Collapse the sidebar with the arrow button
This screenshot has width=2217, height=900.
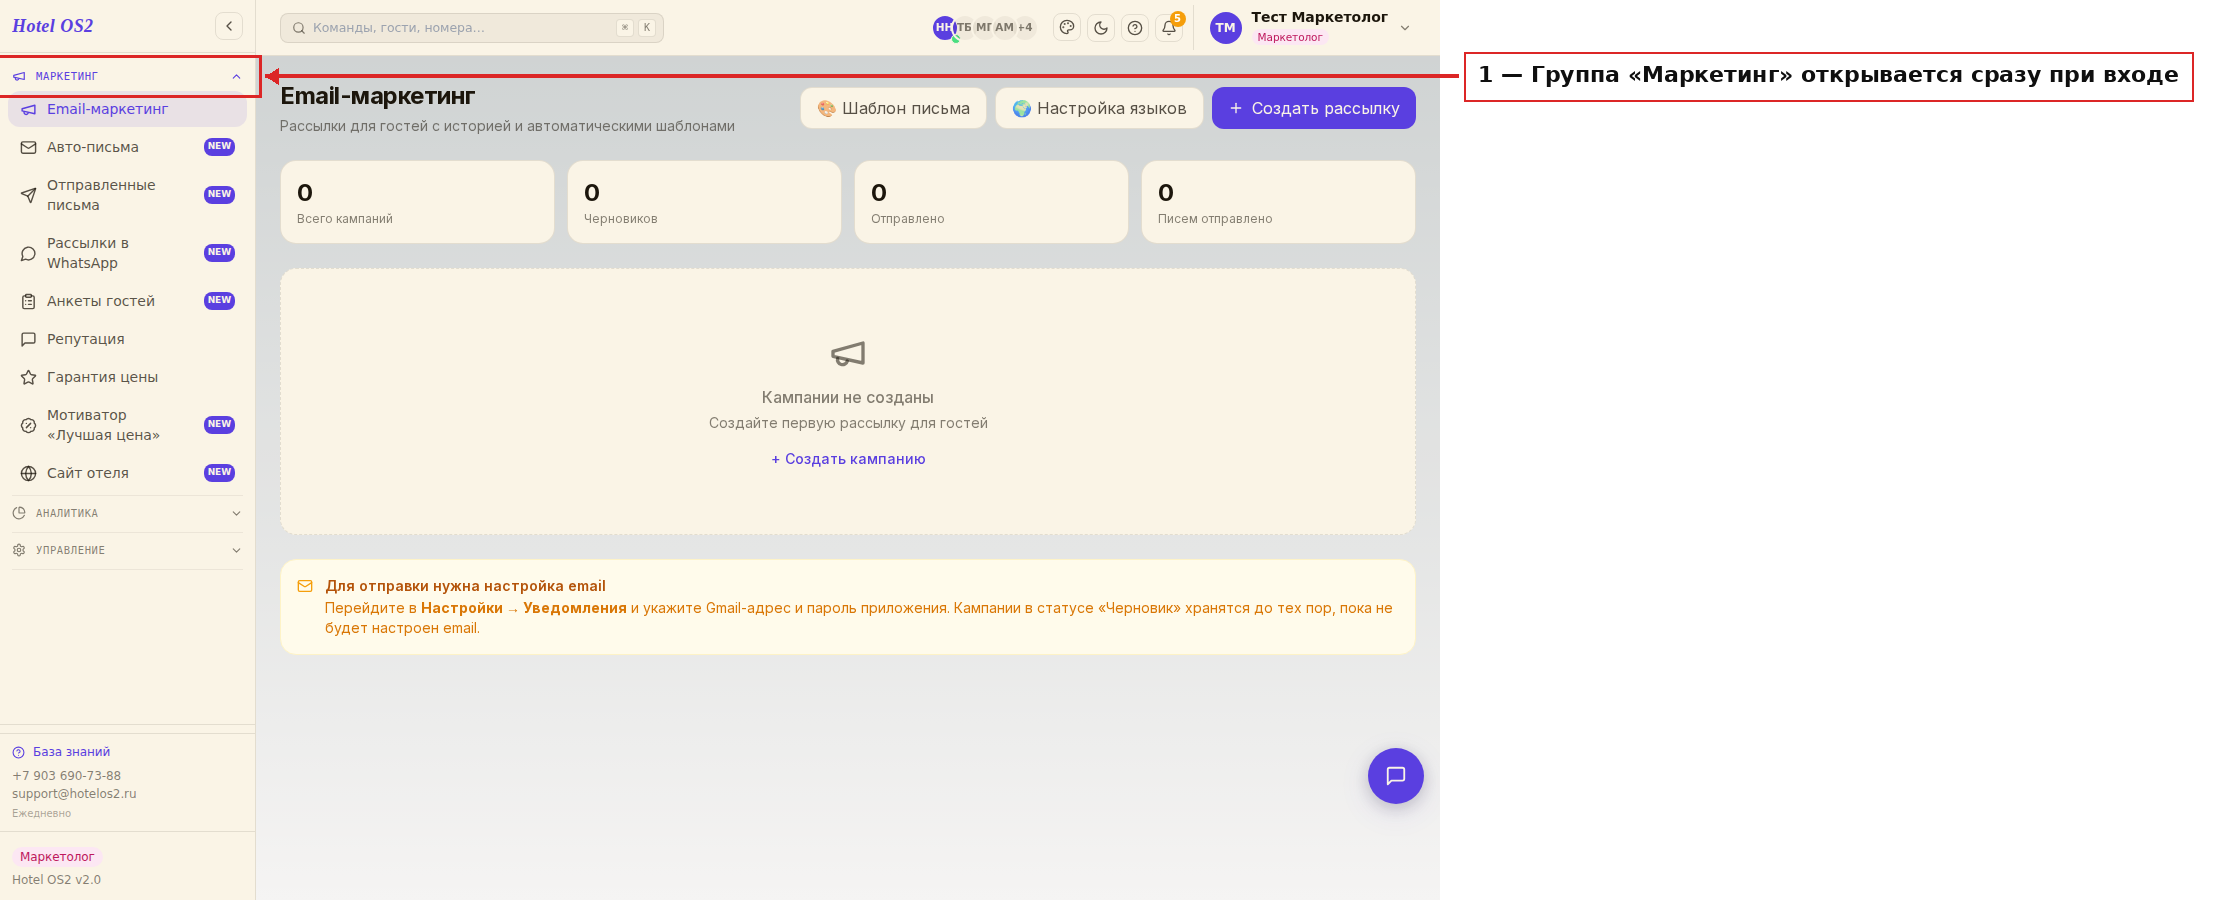coord(229,26)
